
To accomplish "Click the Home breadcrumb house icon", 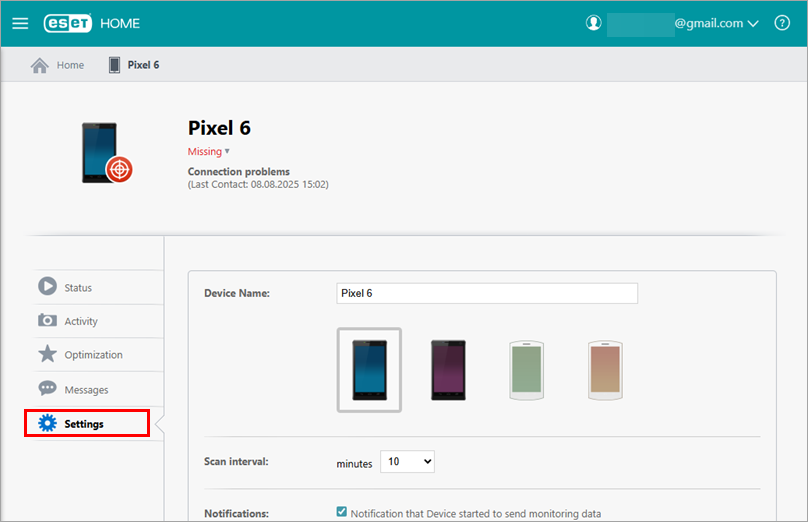I will point(40,65).
